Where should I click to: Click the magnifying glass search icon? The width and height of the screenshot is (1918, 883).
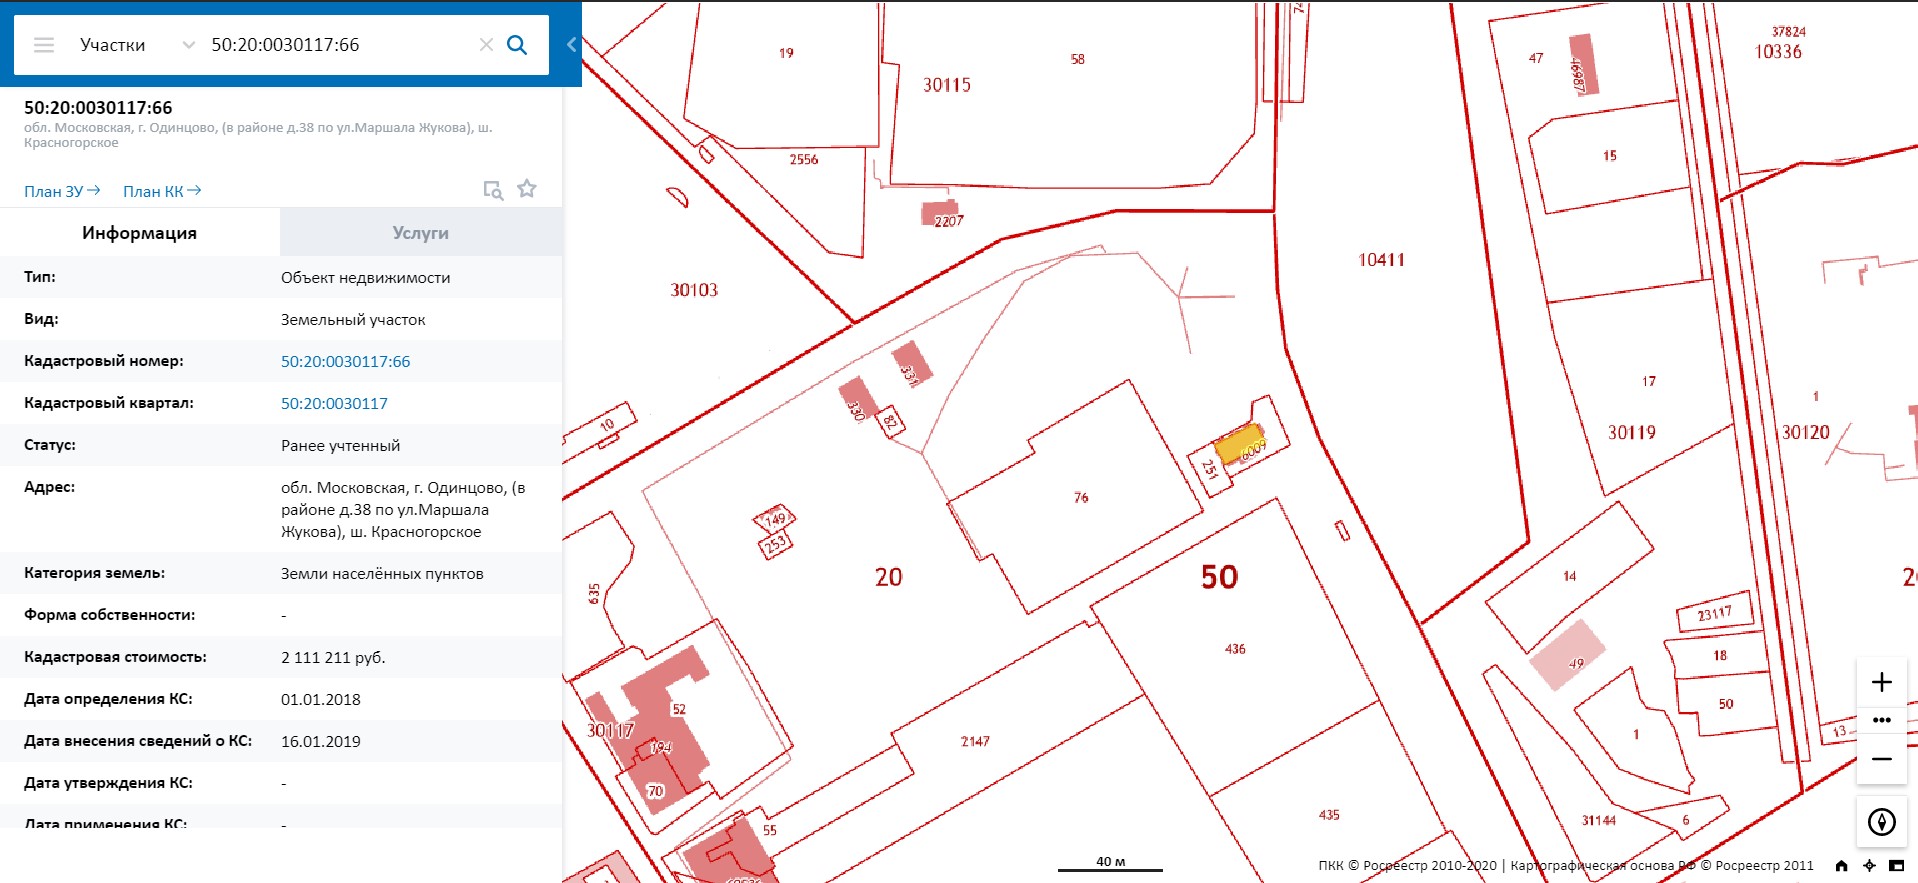(517, 45)
